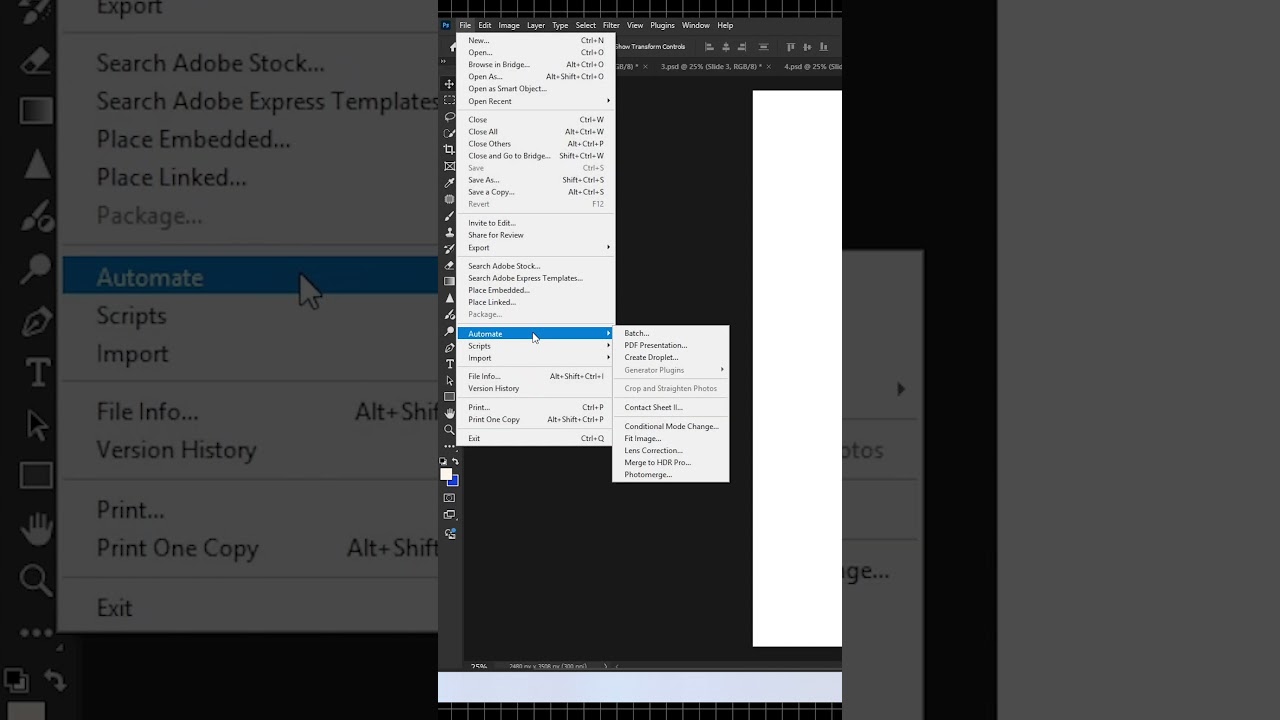Choose Merge to HDR Pro...
Screen dimensions: 1280x720
(671, 462)
